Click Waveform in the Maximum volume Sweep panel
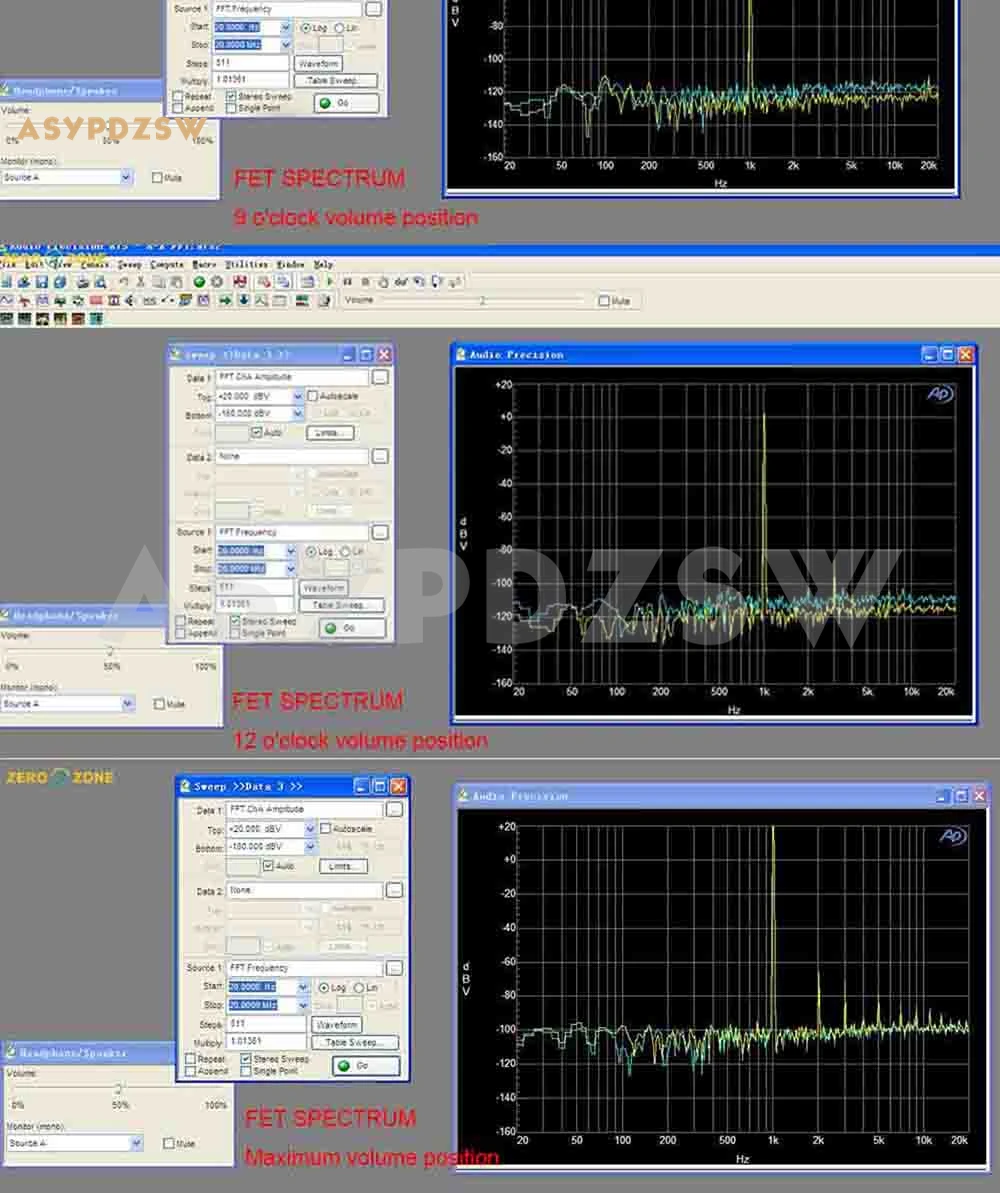 (x=336, y=1025)
